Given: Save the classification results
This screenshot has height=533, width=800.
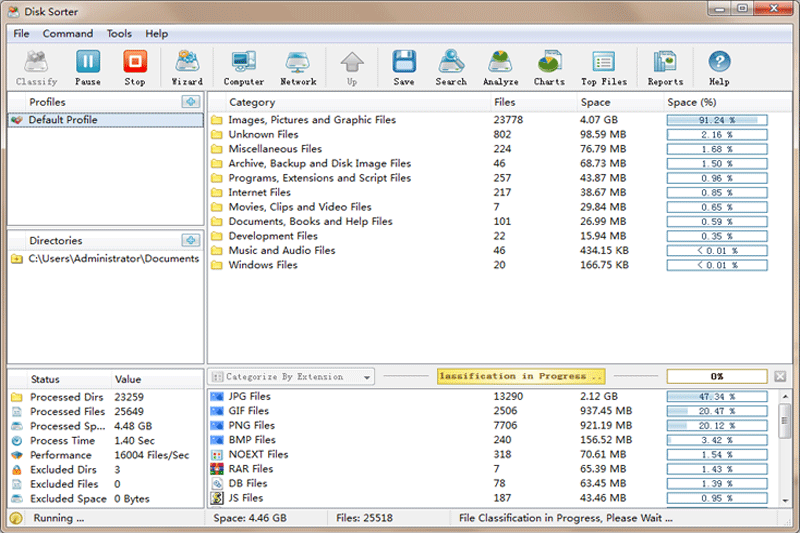Looking at the screenshot, I should click(404, 67).
